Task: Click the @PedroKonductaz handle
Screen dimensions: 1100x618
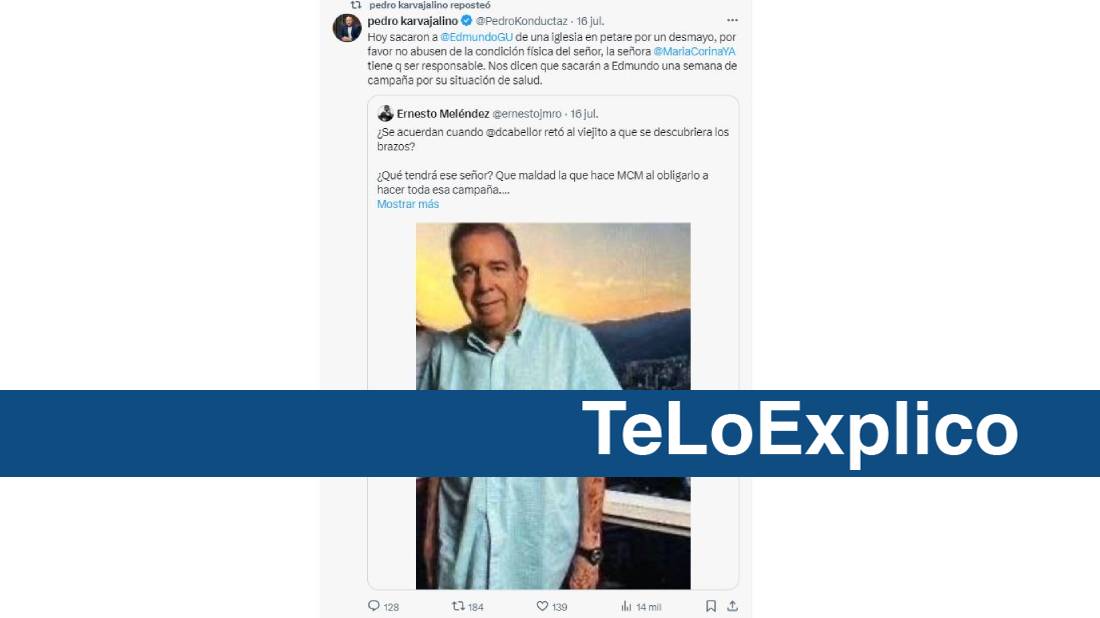Action: (522, 21)
